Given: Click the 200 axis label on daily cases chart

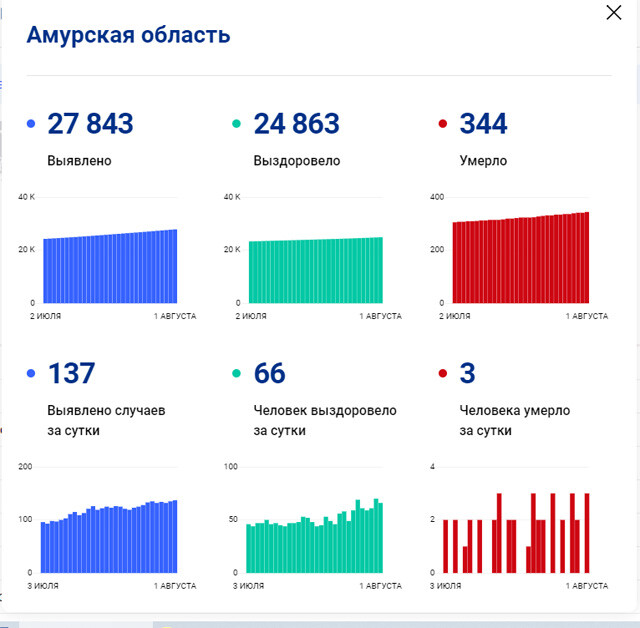Looking at the screenshot, I should point(25,467).
